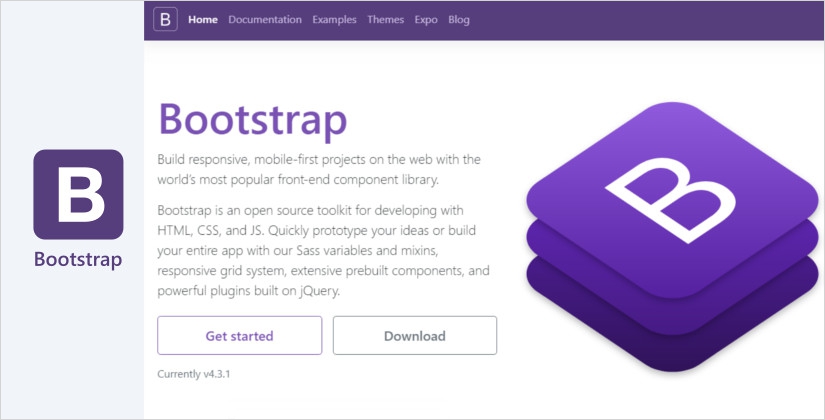Click the empty light gray left panel above the logo
Screen dimensions: 825x420
(x=72, y=70)
